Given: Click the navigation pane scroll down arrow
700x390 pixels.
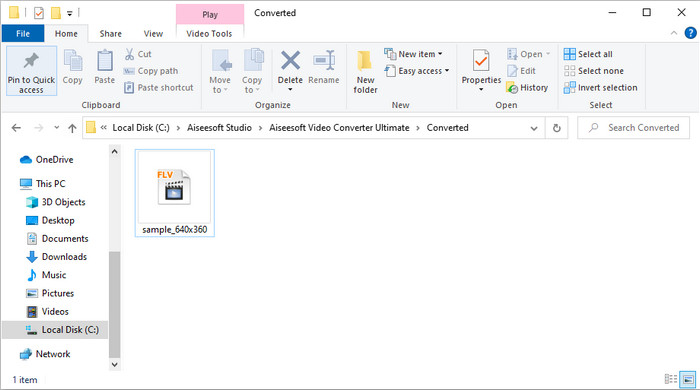Looking at the screenshot, I should click(115, 364).
